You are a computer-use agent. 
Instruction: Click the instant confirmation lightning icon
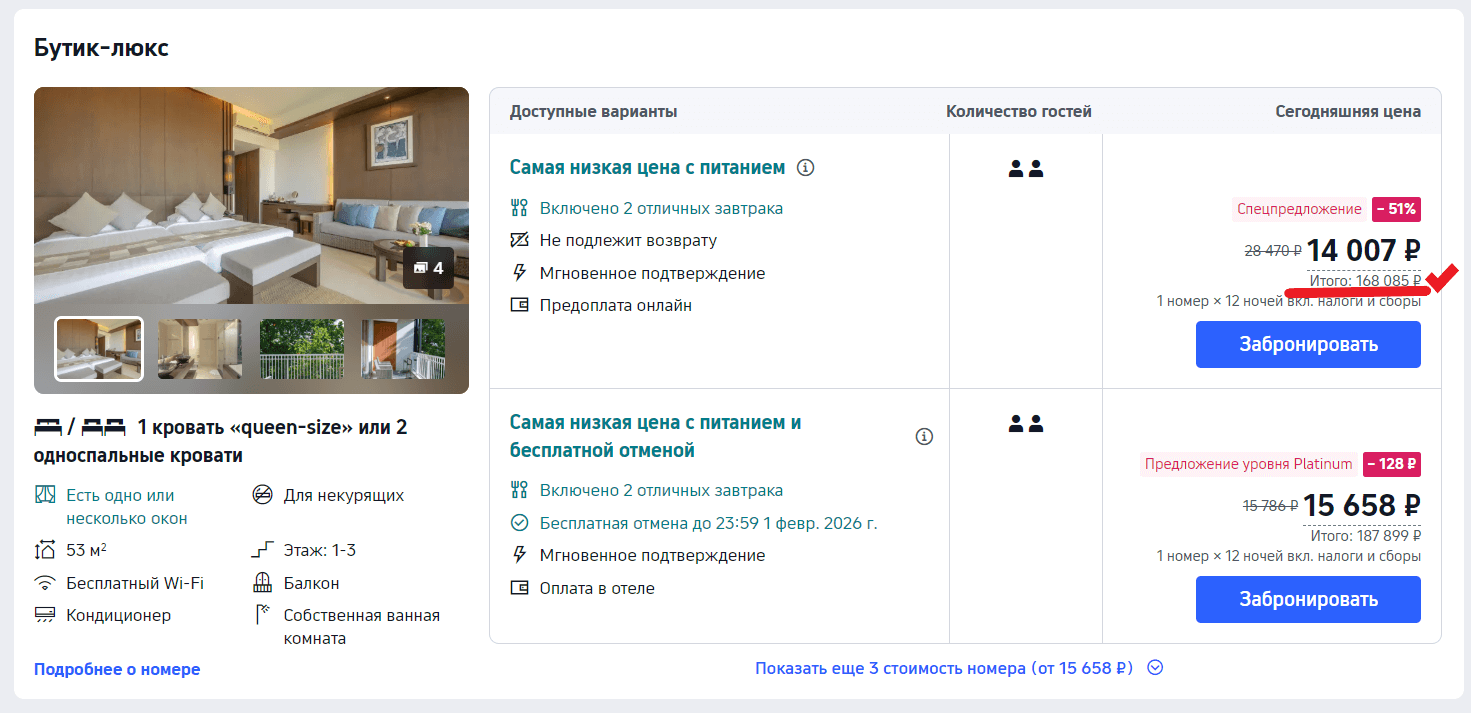tap(518, 272)
